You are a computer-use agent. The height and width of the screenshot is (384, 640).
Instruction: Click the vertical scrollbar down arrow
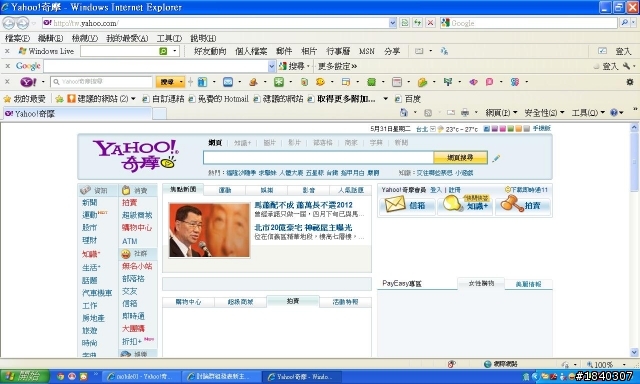[x=634, y=352]
